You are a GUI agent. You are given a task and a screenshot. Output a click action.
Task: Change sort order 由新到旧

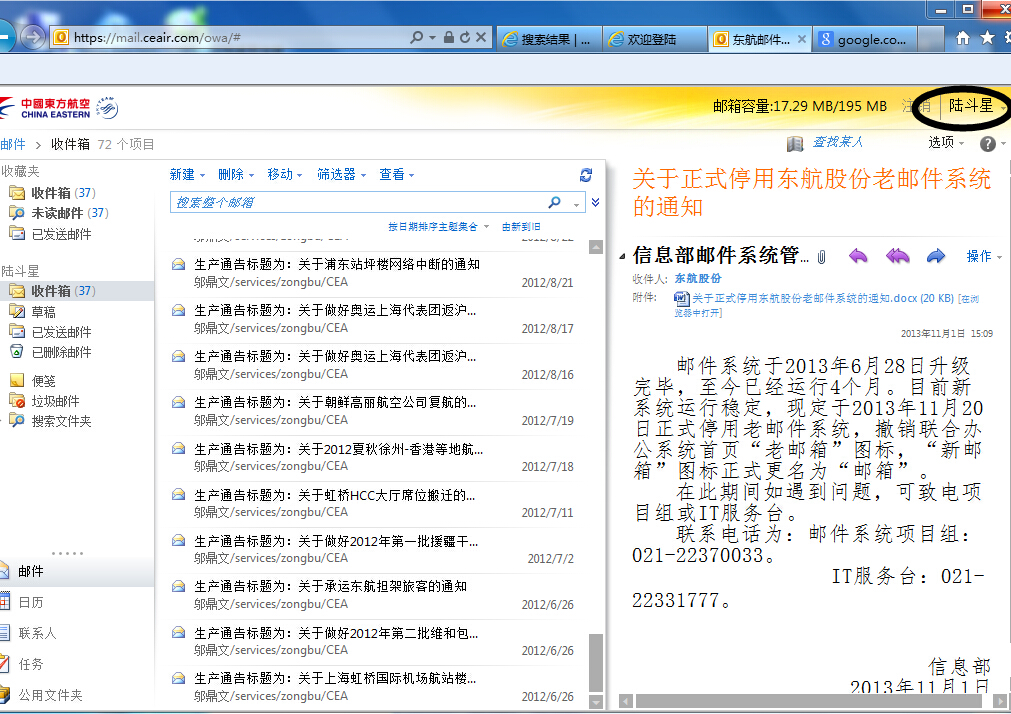point(521,226)
